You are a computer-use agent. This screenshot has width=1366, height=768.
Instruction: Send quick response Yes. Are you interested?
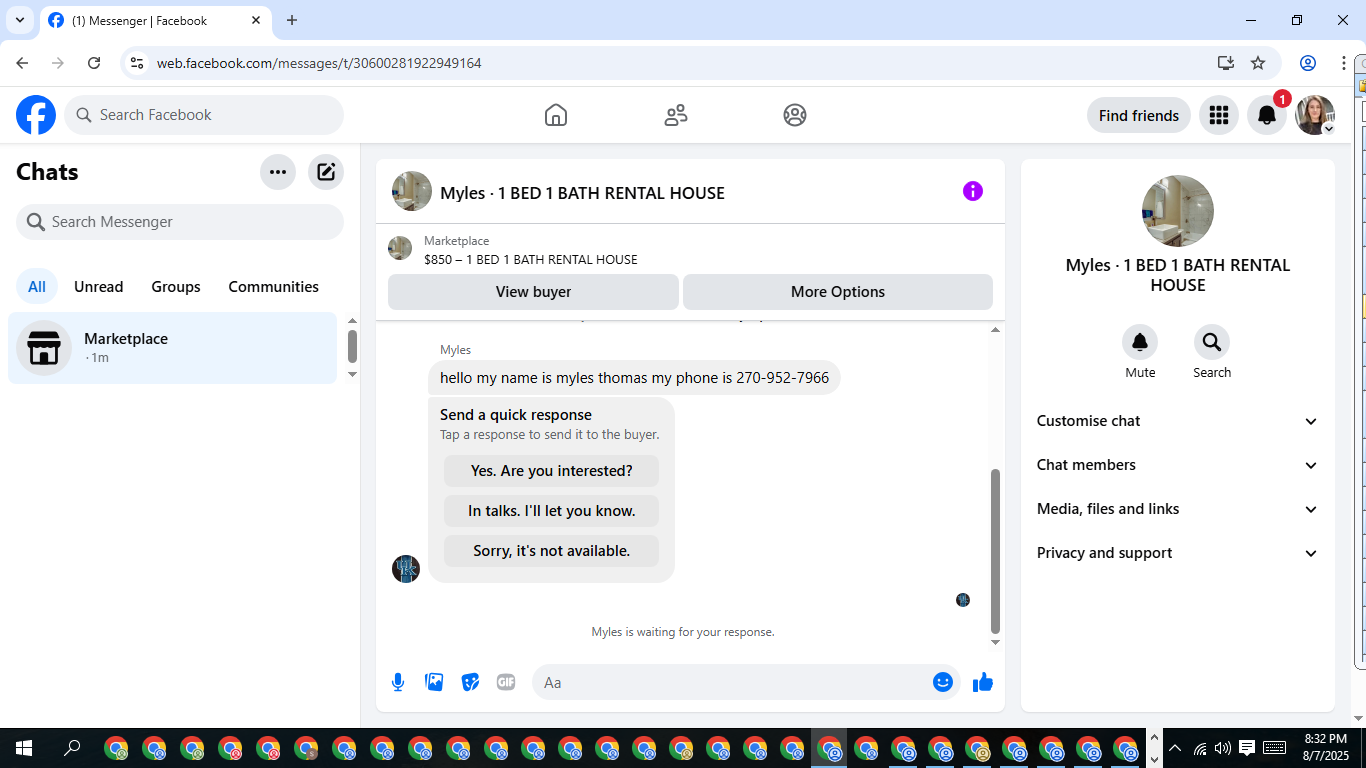(x=552, y=471)
